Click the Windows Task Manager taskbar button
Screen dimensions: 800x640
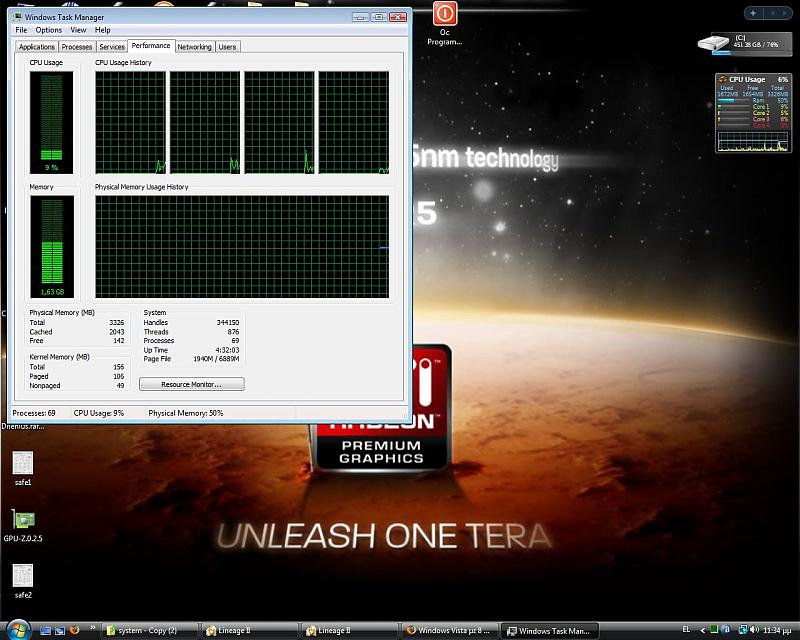pyautogui.click(x=550, y=631)
